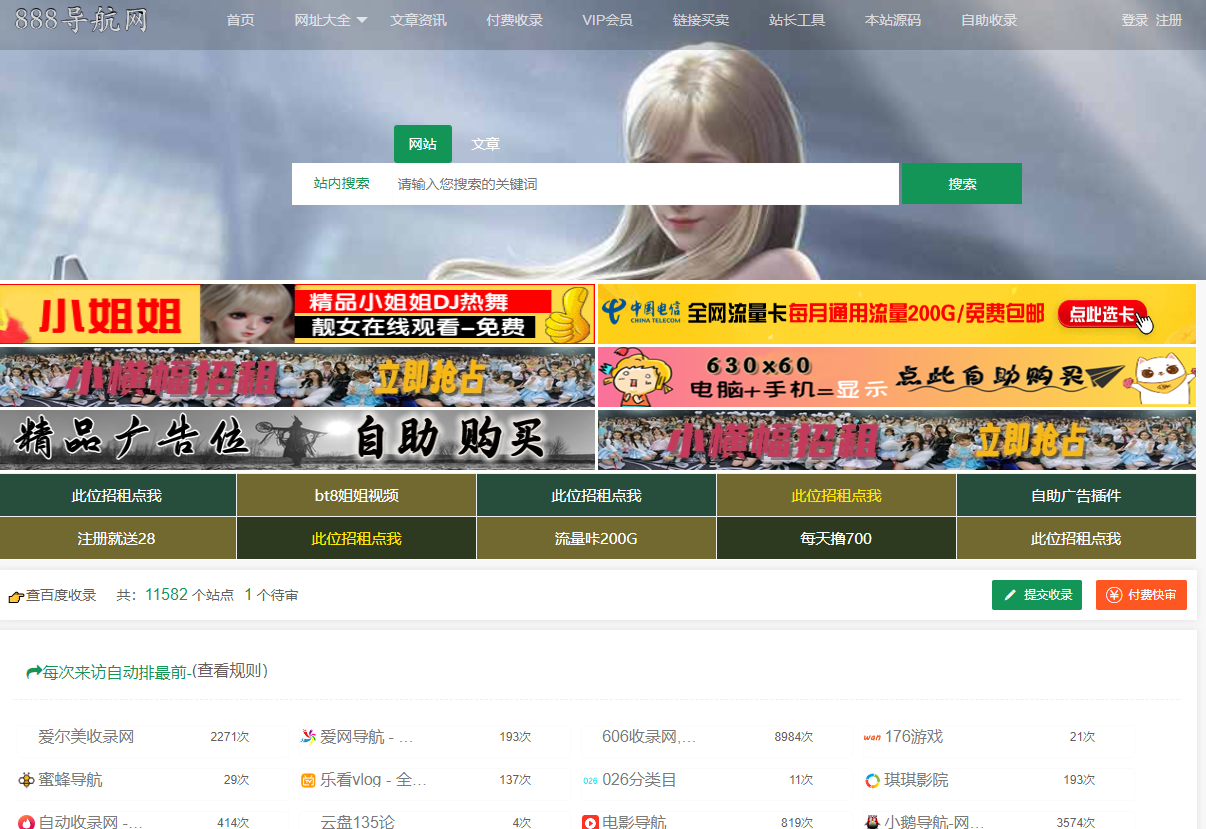Open the 爱尔美收录网 listing
The height and width of the screenshot is (829, 1206).
pyautogui.click(x=86, y=737)
